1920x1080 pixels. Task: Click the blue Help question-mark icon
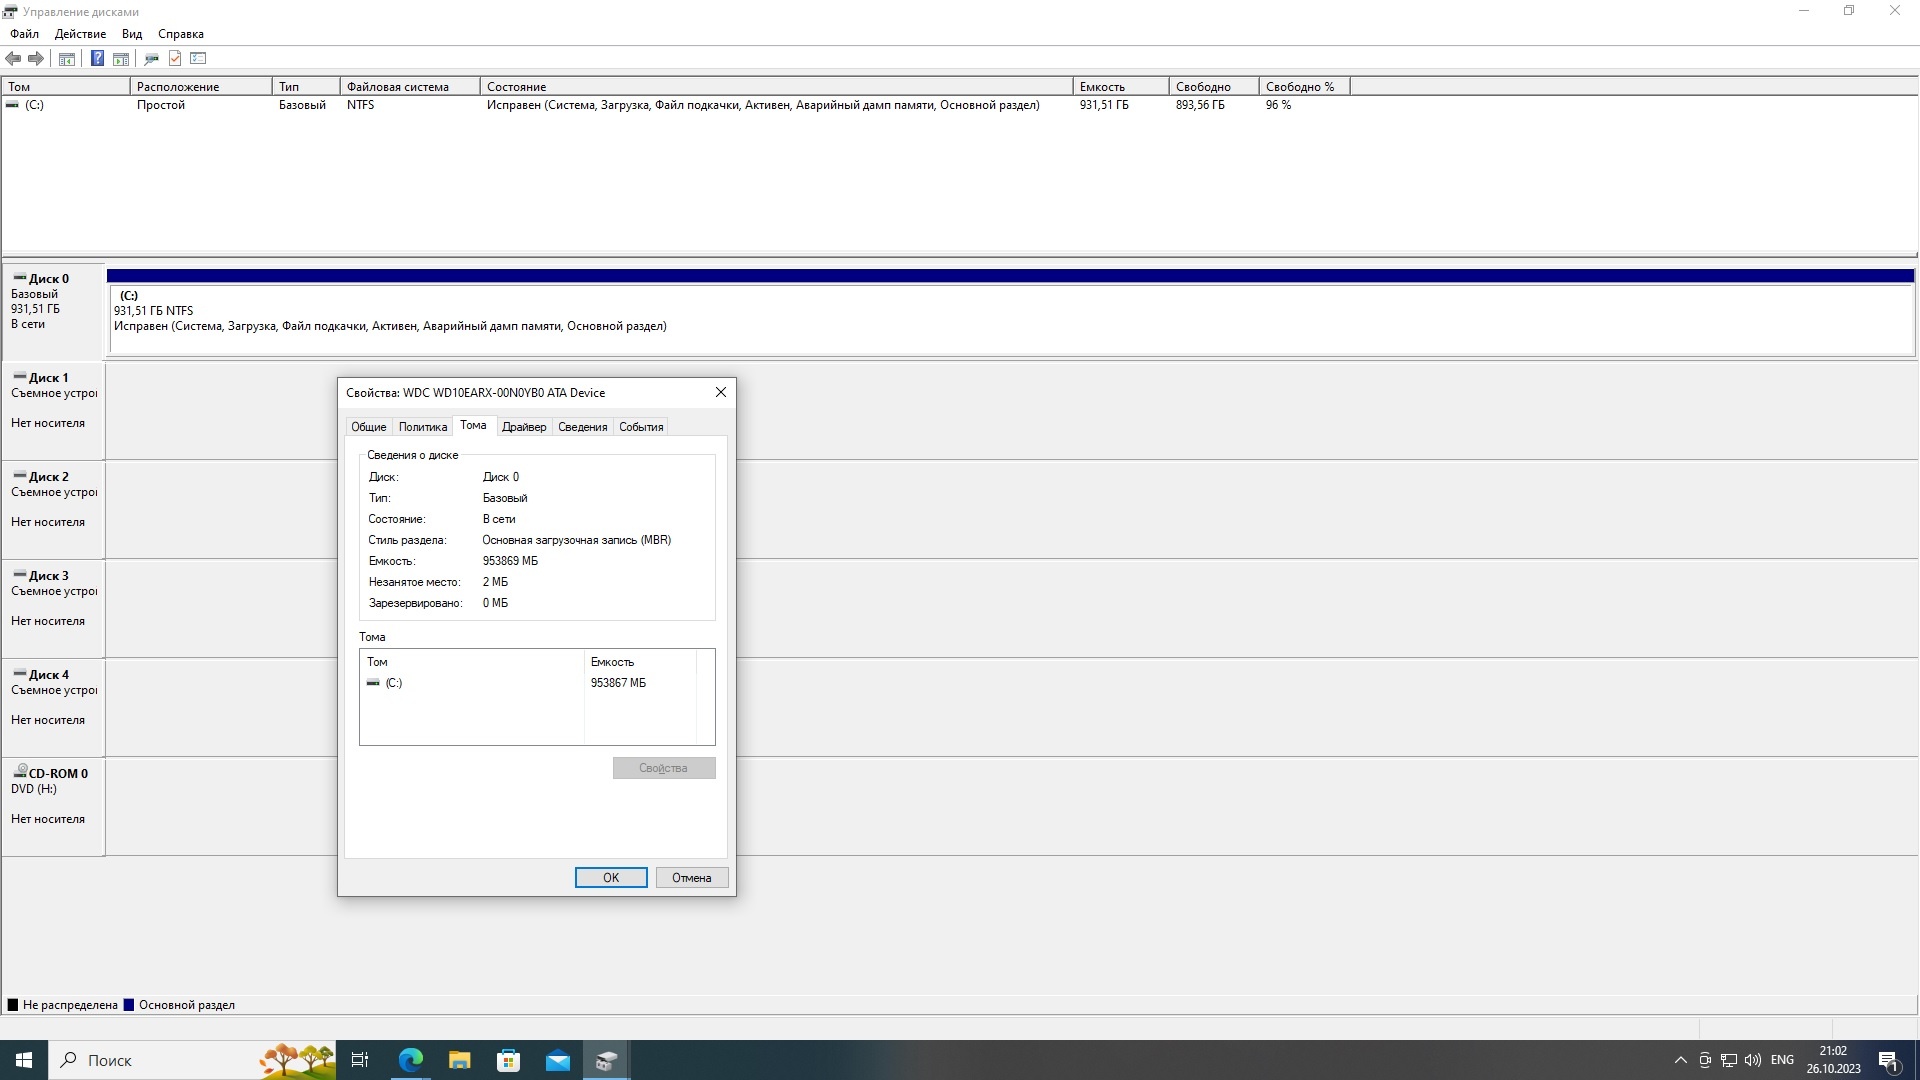(x=97, y=59)
